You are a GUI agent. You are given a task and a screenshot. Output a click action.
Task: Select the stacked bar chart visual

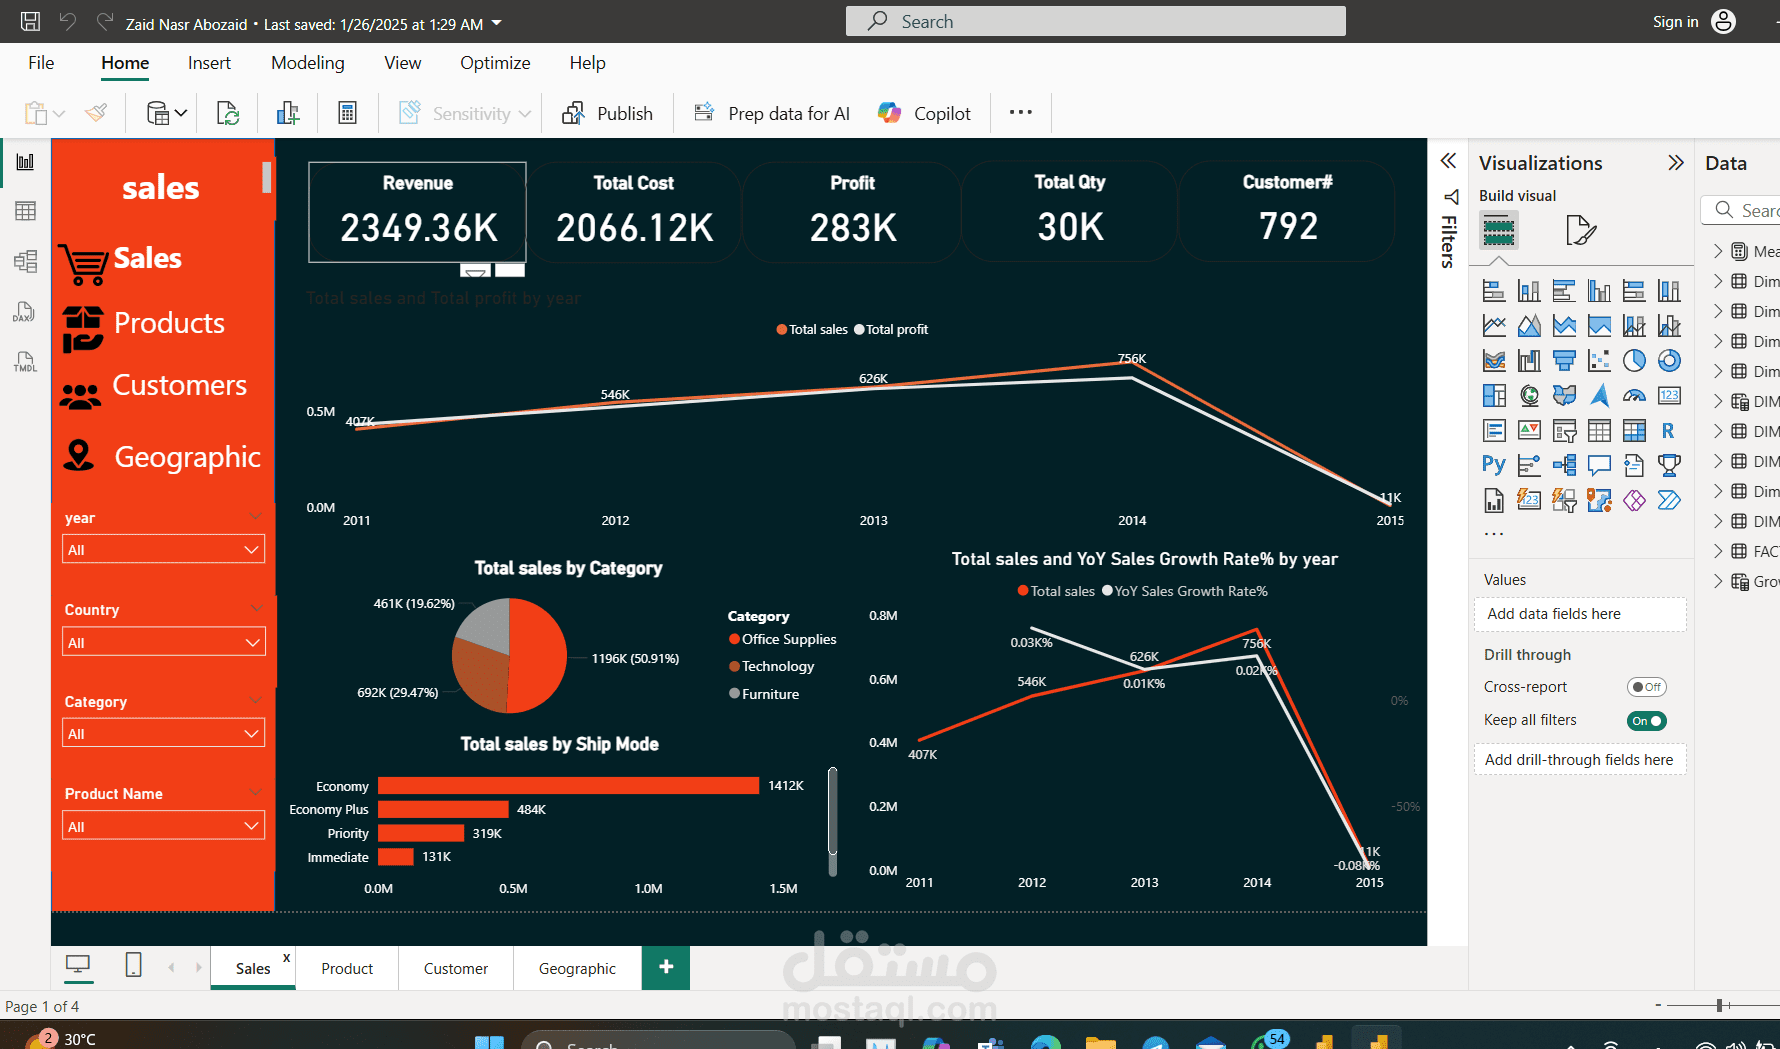coord(1494,291)
